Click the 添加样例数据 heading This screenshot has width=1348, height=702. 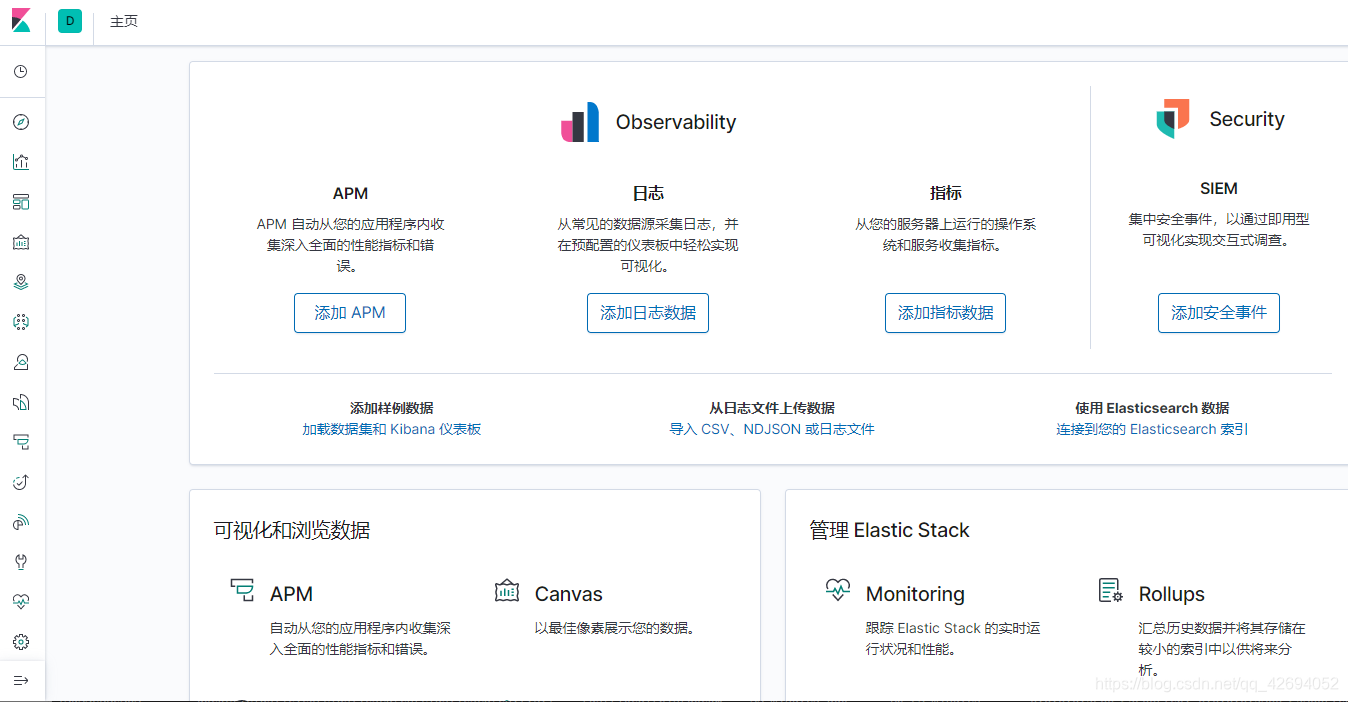click(392, 408)
